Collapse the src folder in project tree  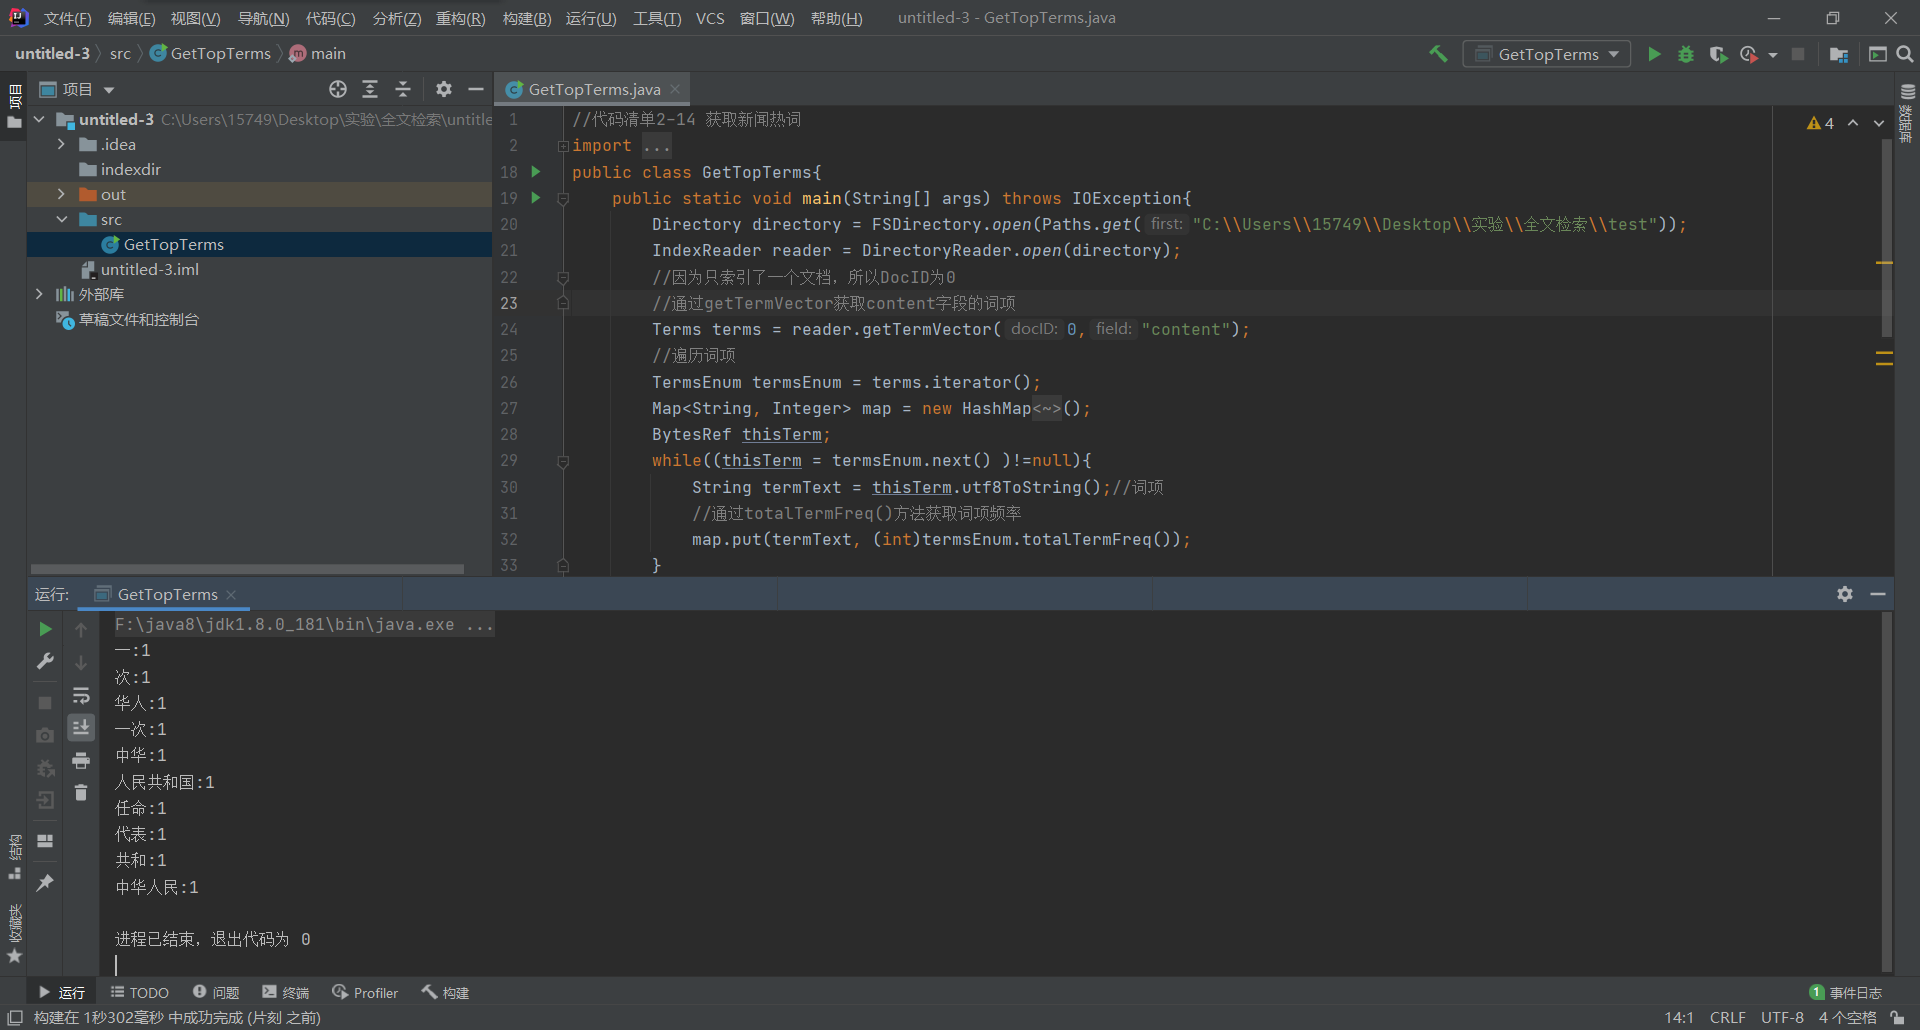61,219
